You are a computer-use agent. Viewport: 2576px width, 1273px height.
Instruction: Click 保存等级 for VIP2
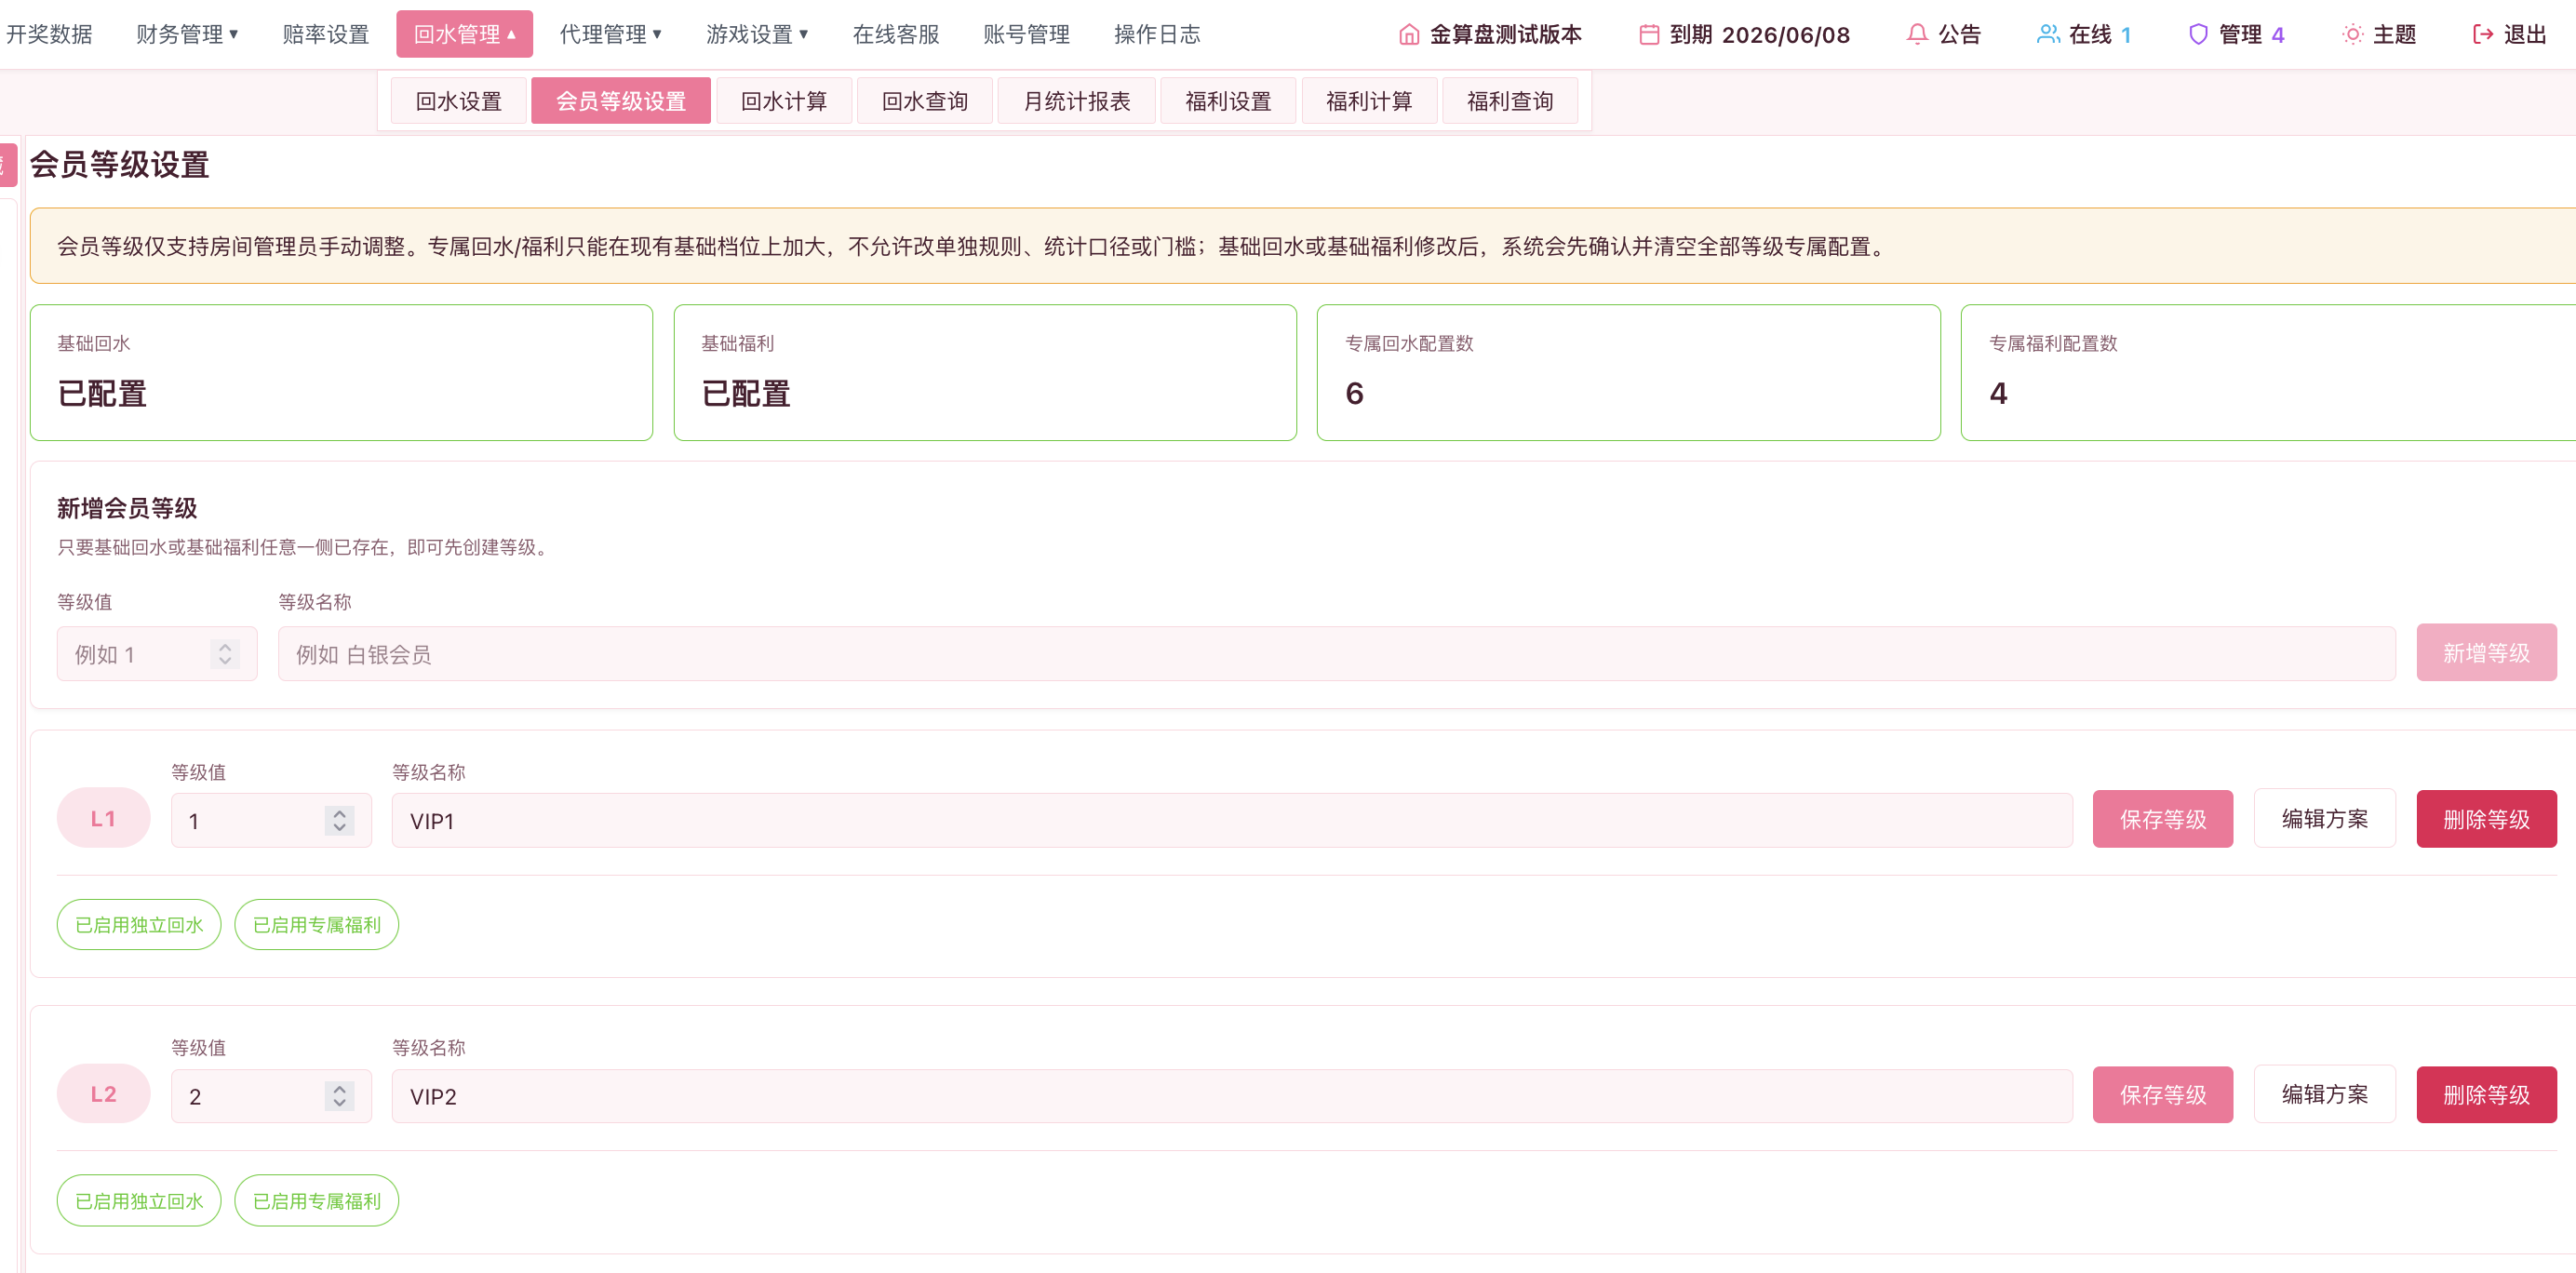click(2163, 1094)
